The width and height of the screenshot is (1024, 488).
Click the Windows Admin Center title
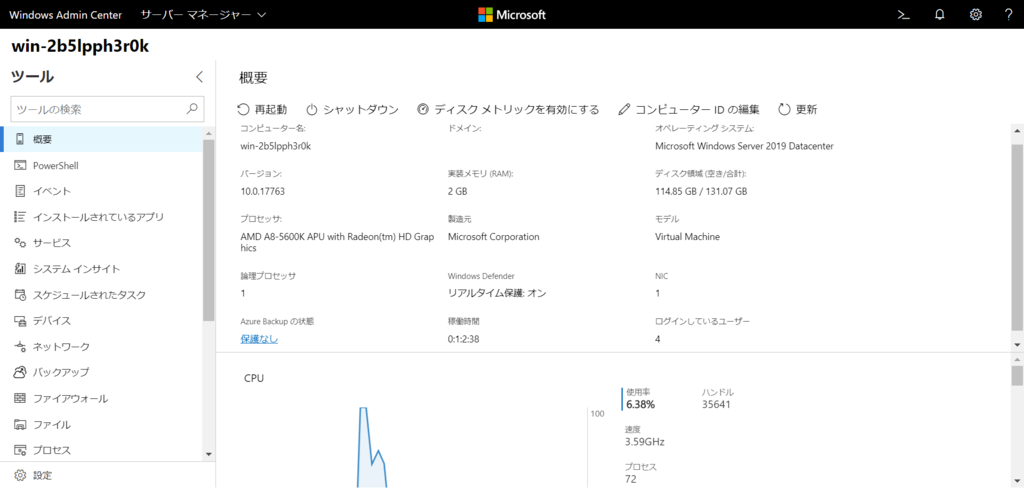(65, 14)
